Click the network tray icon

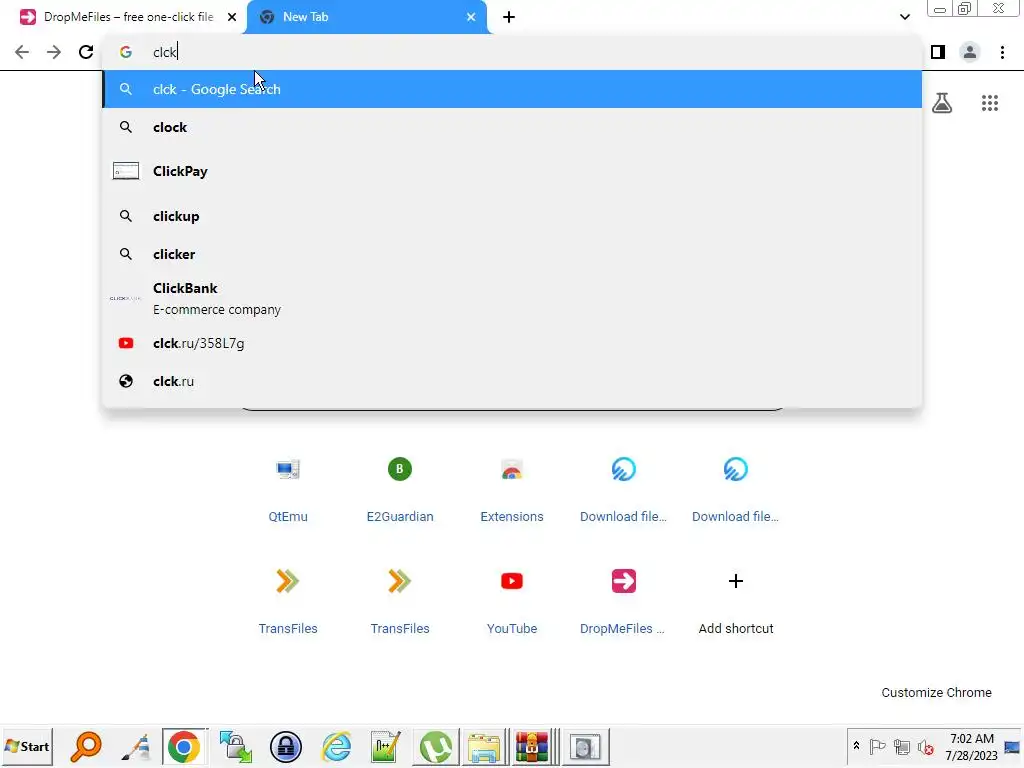pyautogui.click(x=902, y=746)
